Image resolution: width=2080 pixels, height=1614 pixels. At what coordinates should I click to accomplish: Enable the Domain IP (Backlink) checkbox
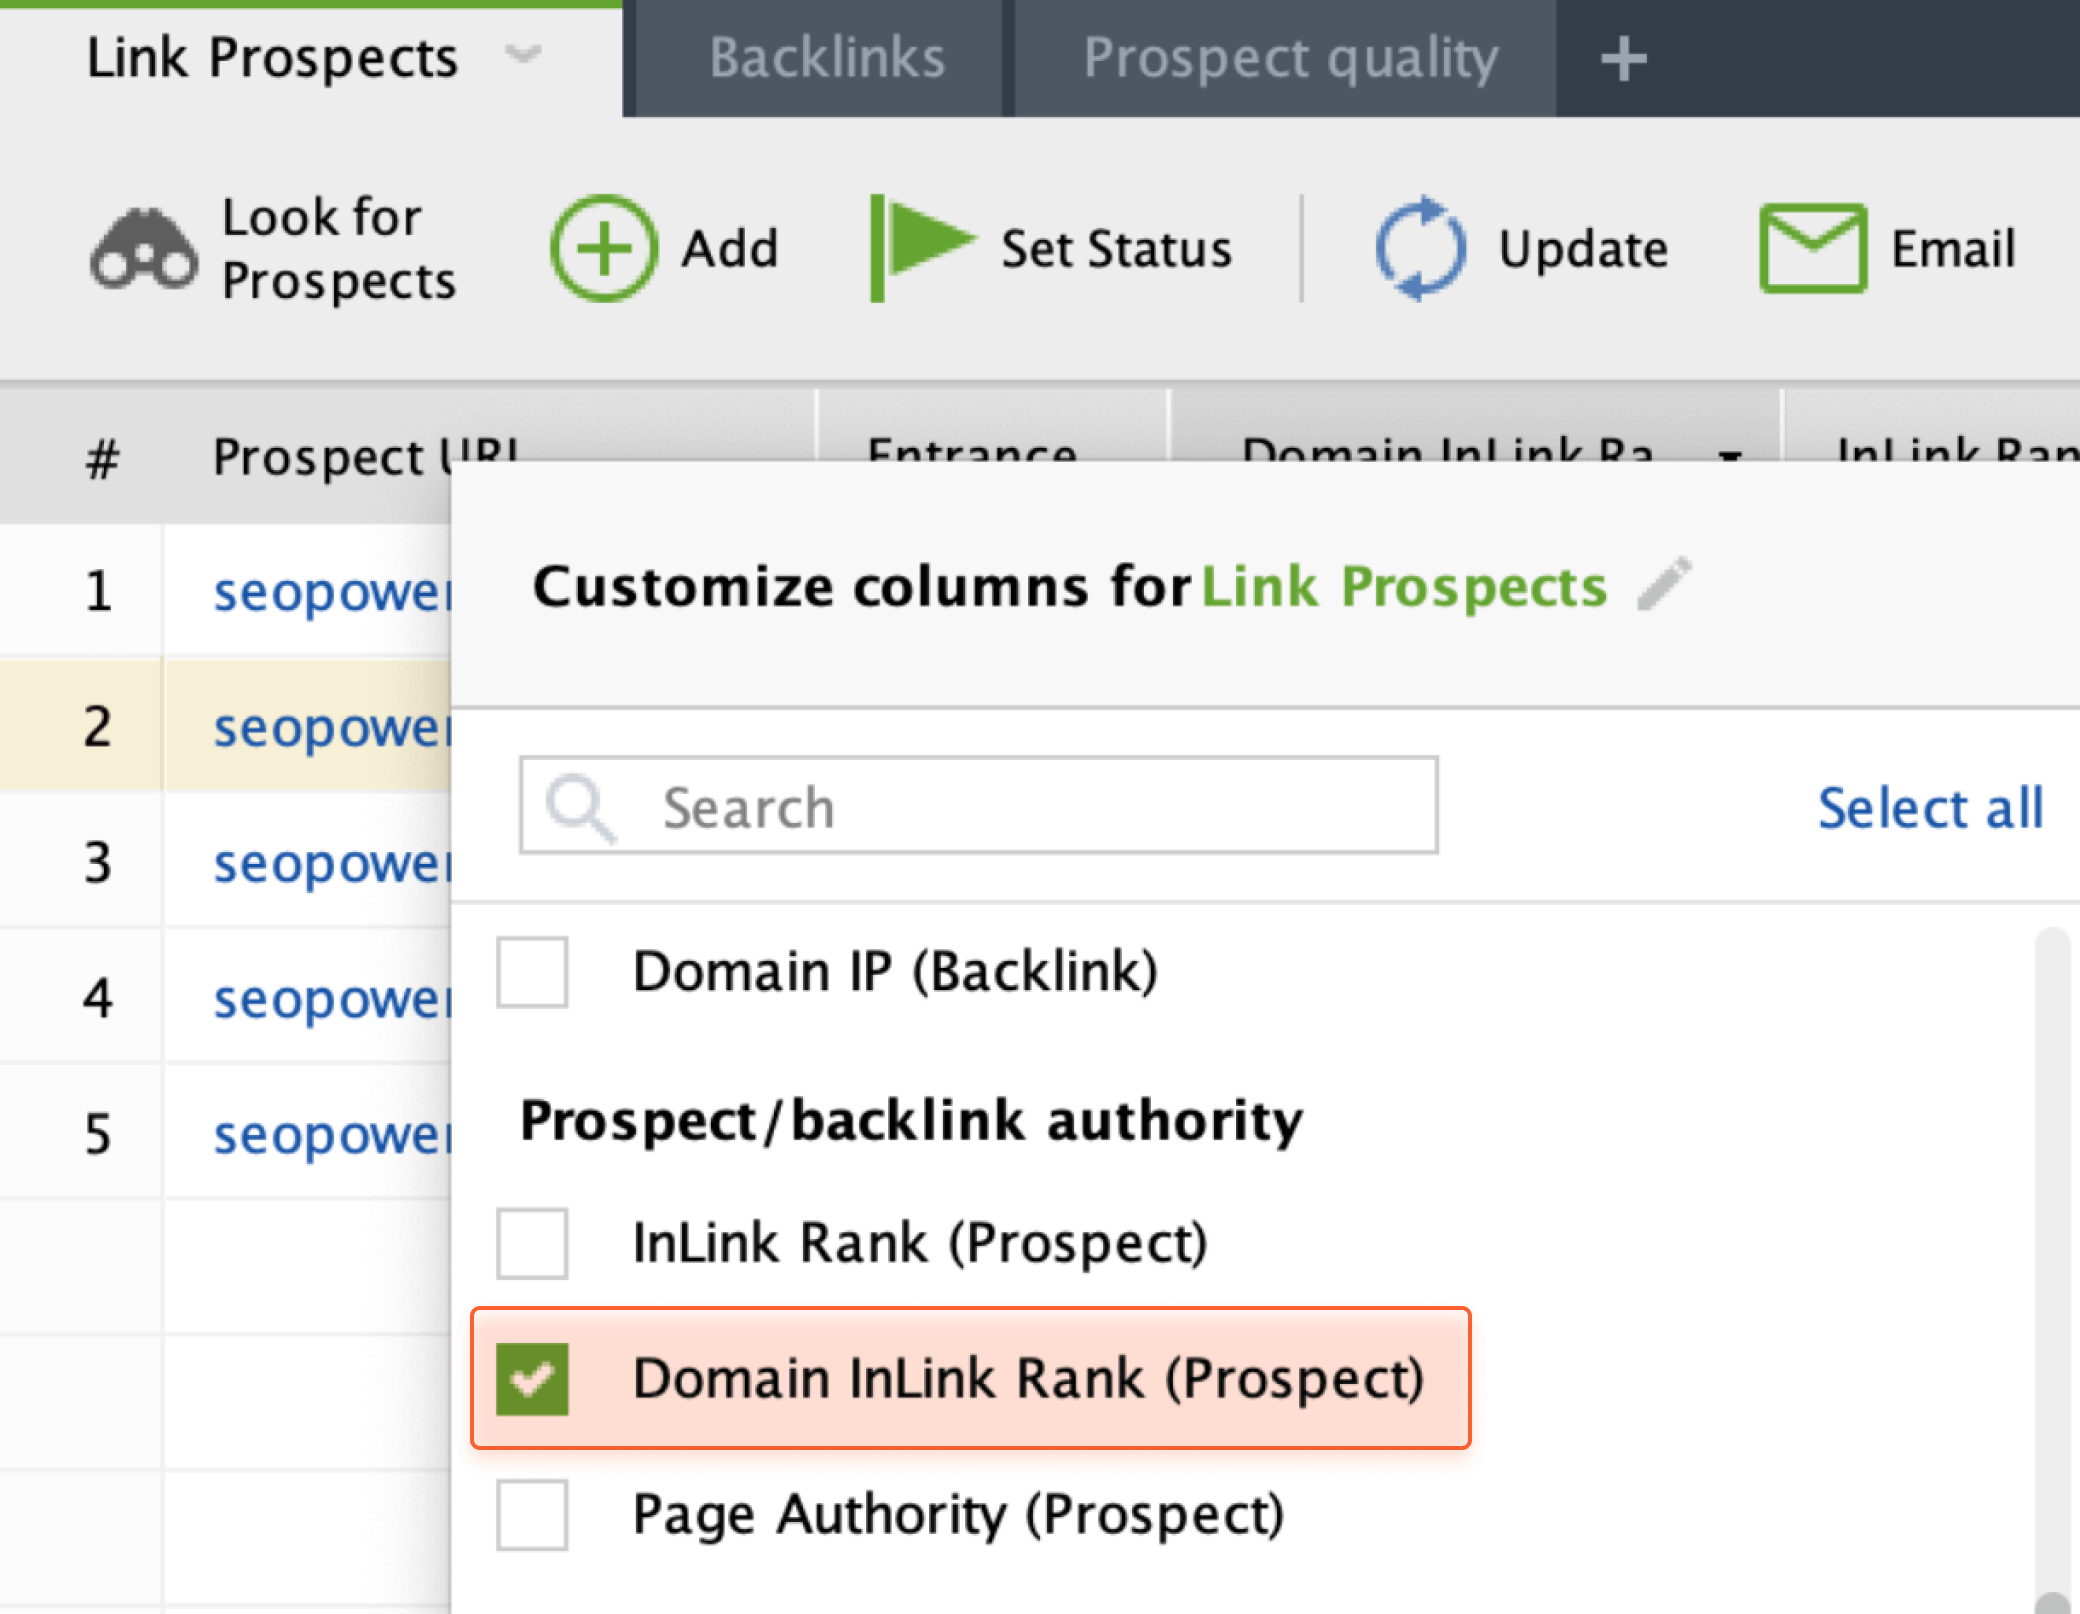532,971
